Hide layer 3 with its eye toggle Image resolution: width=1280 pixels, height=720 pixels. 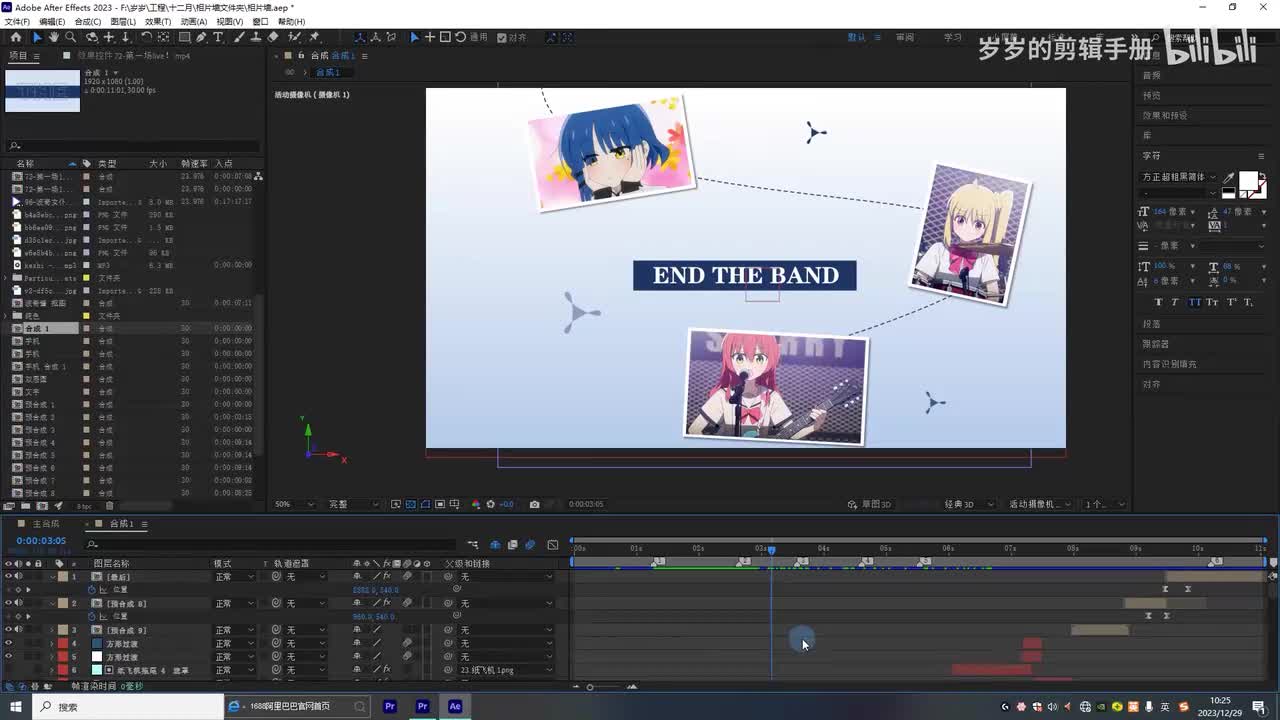8,630
